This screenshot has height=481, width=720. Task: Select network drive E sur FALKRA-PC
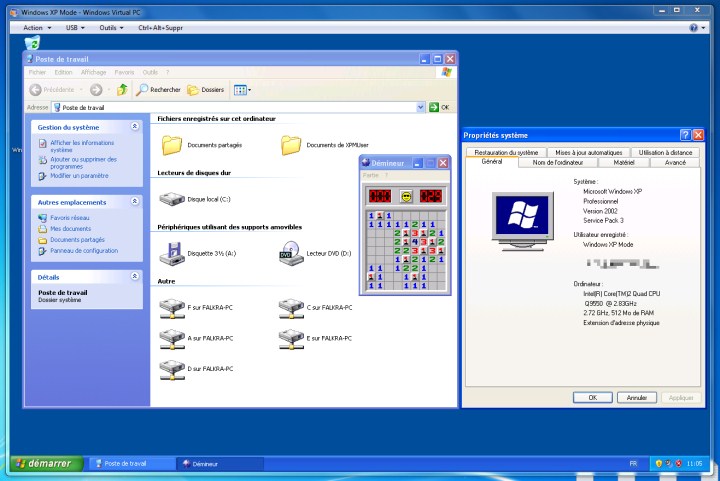click(291, 339)
